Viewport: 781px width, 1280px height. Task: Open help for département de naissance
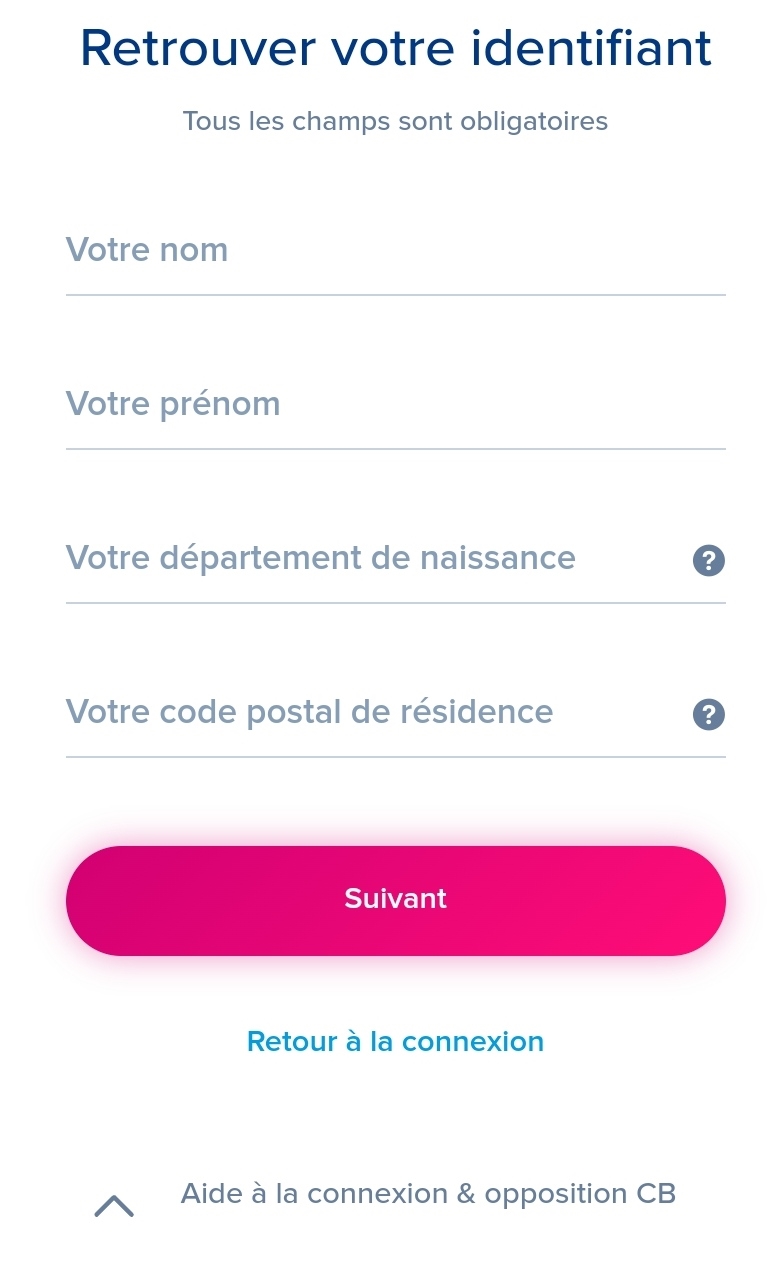point(708,560)
